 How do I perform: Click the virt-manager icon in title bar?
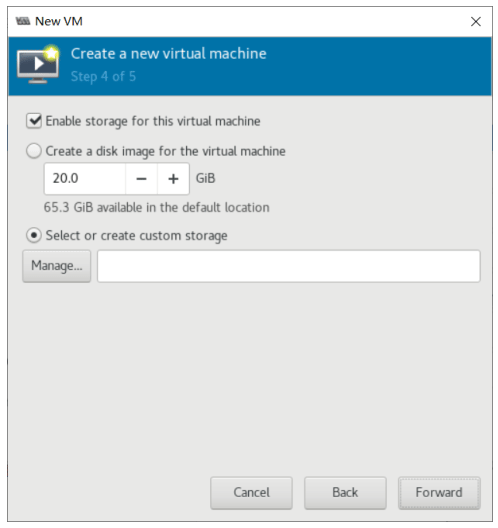(x=23, y=22)
